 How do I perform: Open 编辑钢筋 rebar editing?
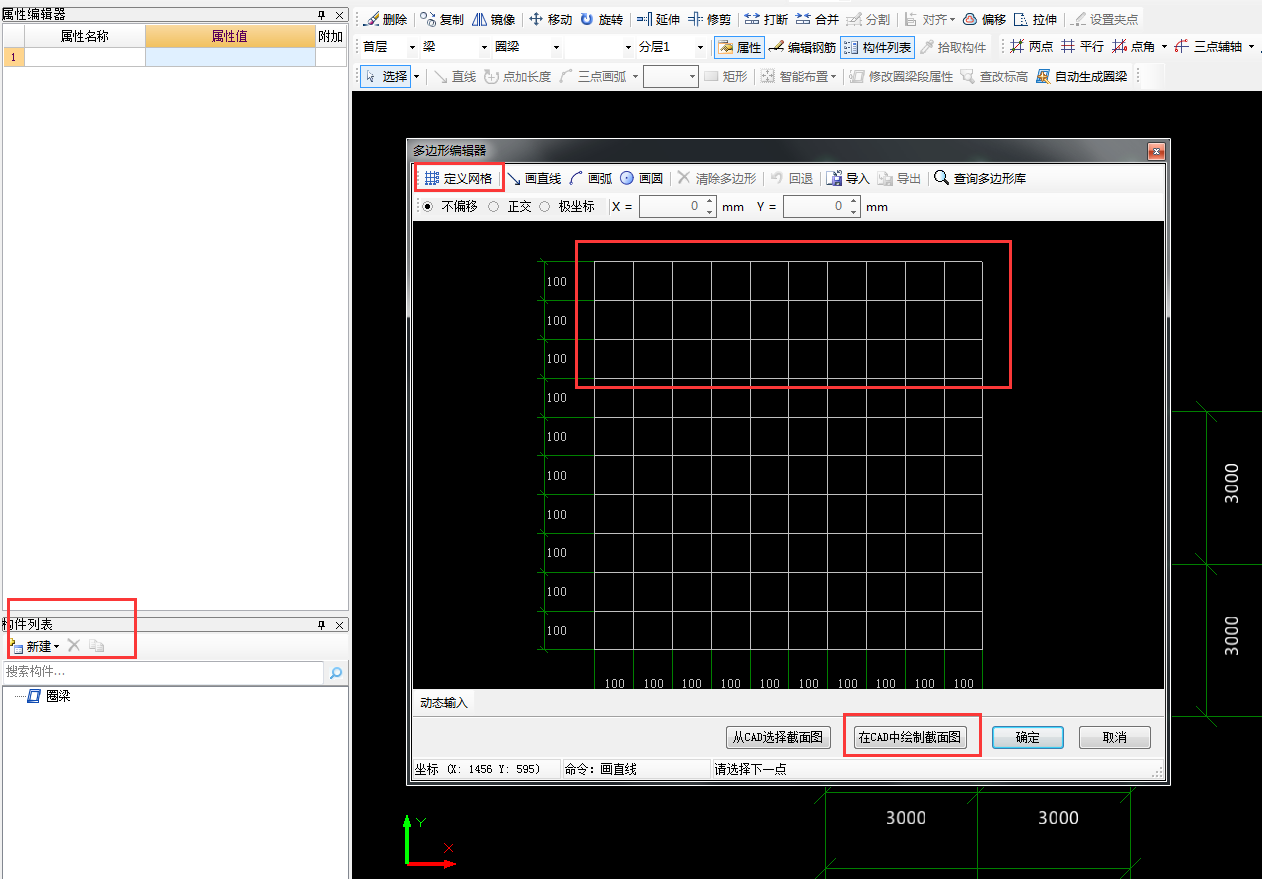[802, 47]
